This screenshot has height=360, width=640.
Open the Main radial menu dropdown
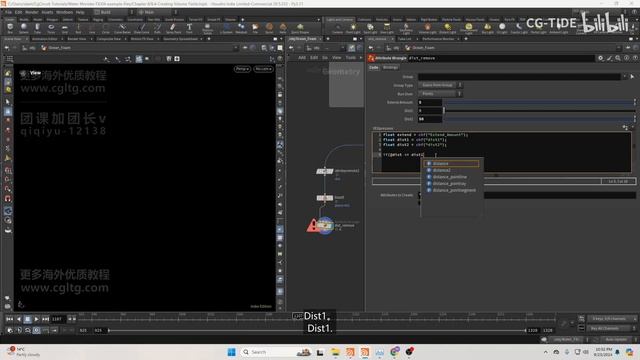coord(157,12)
